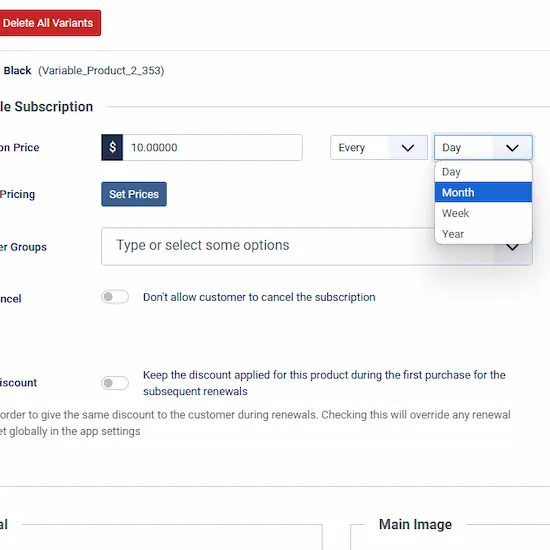Click the Variable_Product_2_353 SKU text
Screen dimensions: 550x550
101,71
